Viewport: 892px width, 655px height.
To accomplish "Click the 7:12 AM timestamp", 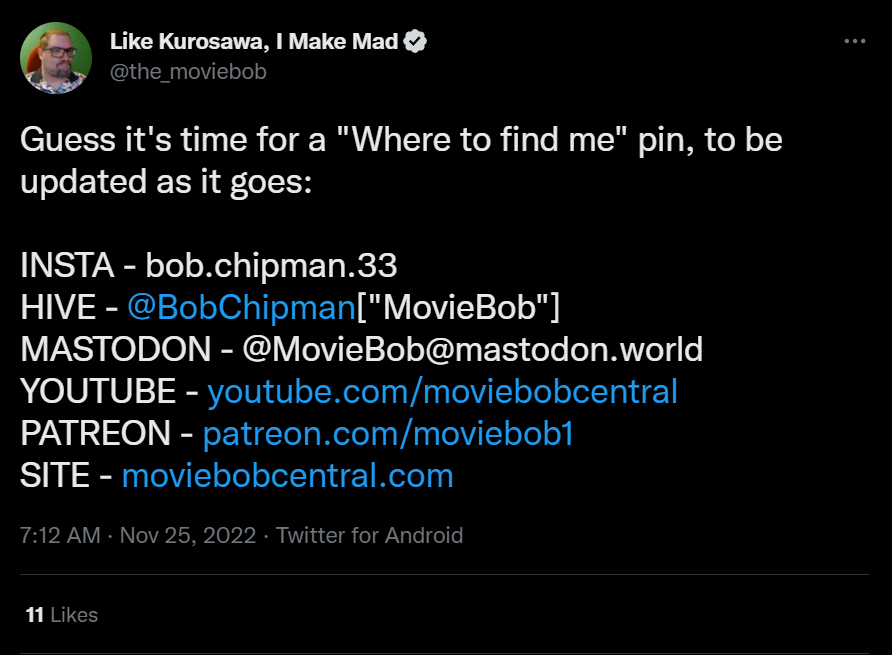I will coord(60,535).
